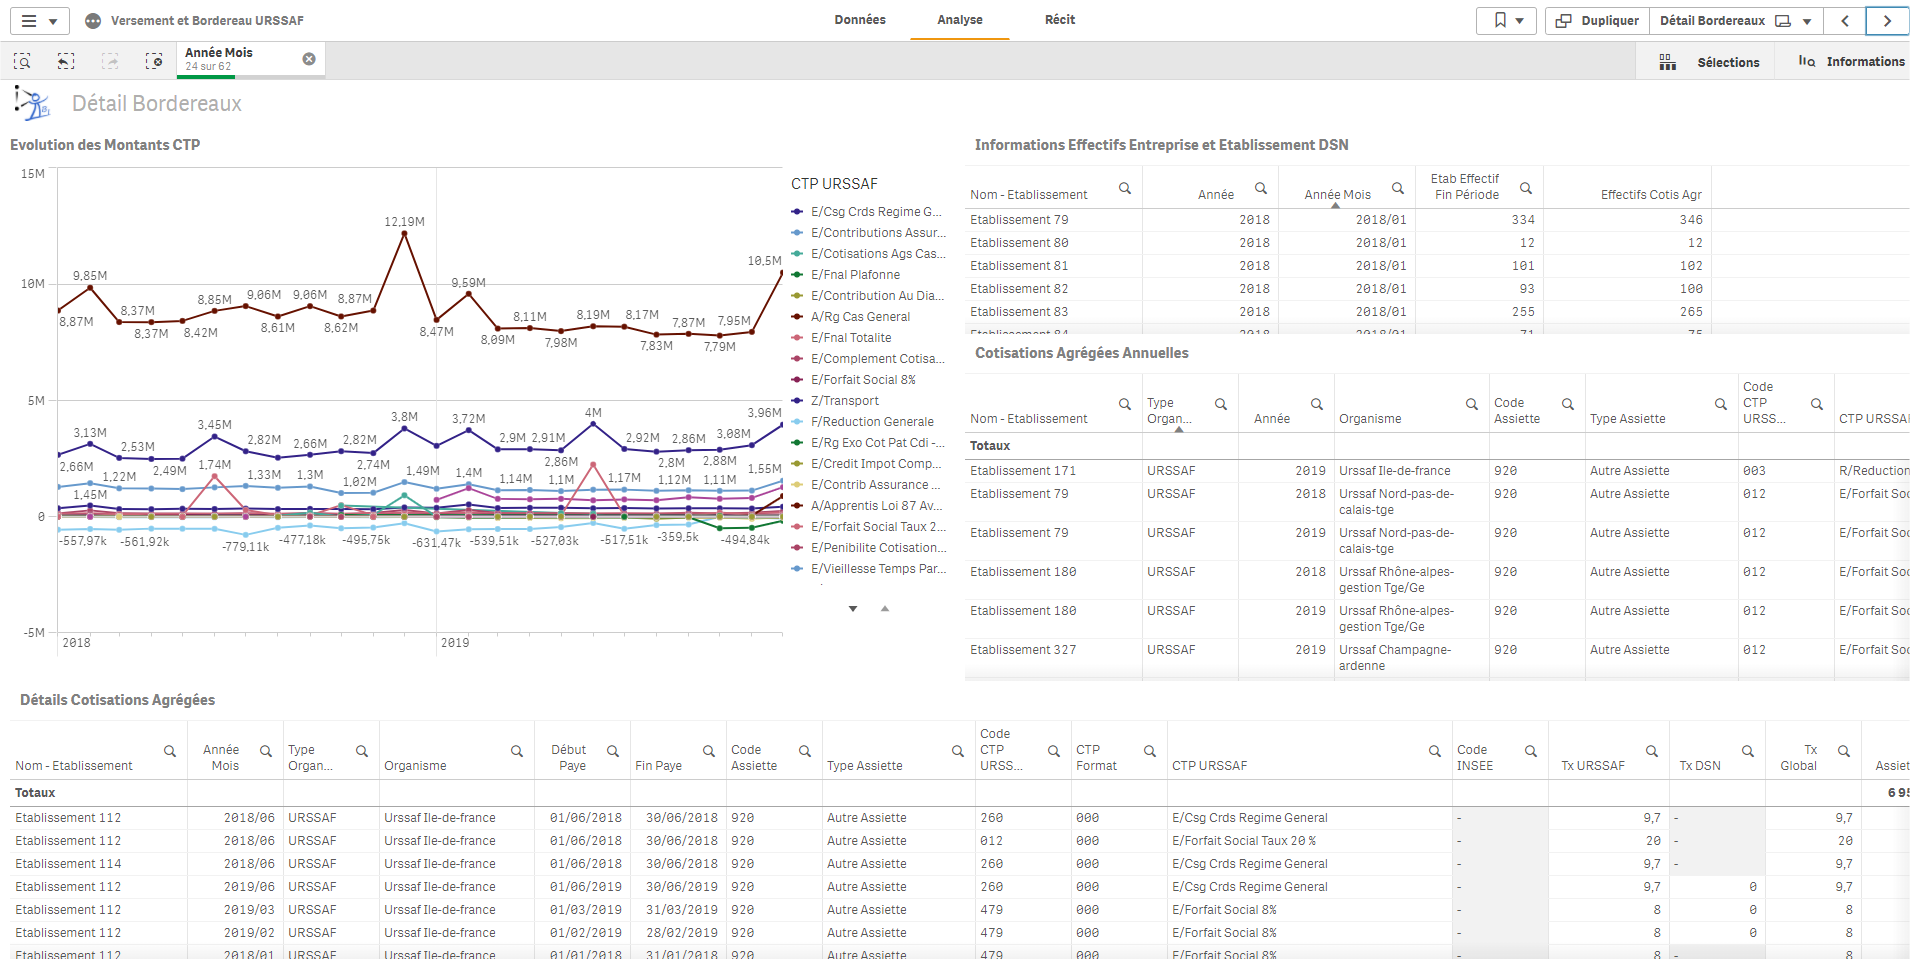Search the Tx URSSAF column

coord(1652,751)
